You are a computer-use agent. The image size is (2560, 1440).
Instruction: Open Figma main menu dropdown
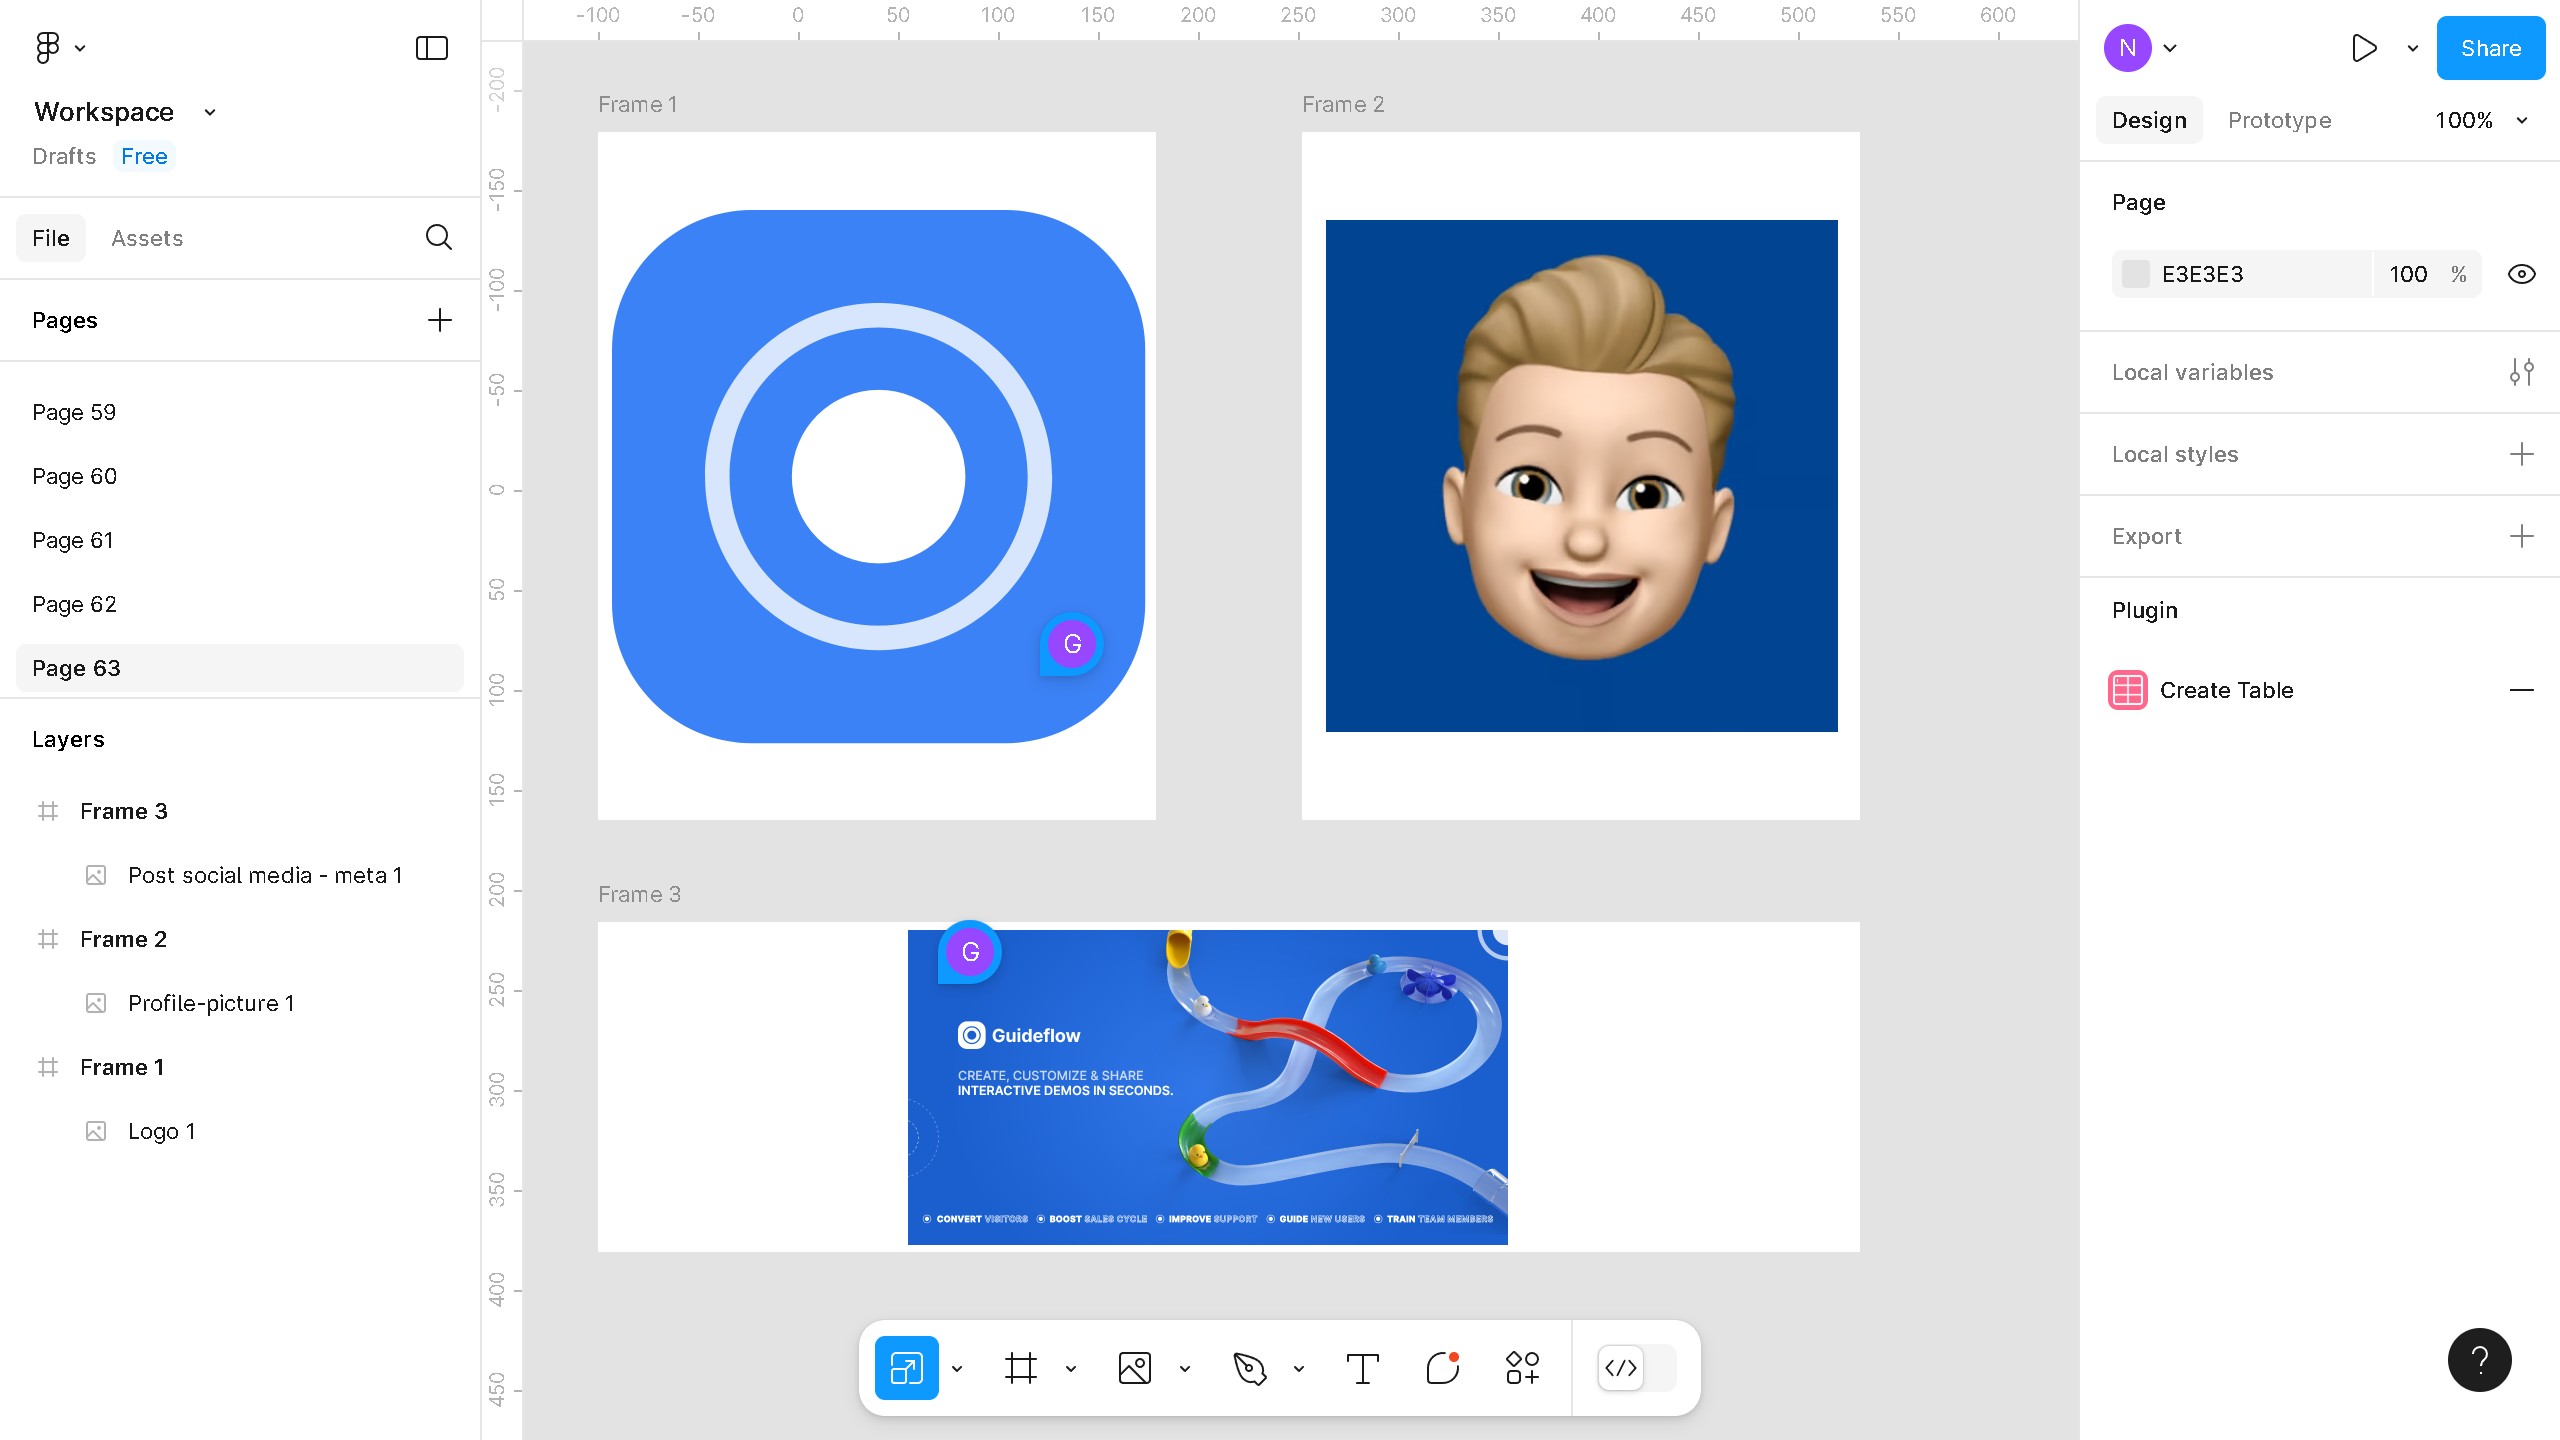point(60,48)
